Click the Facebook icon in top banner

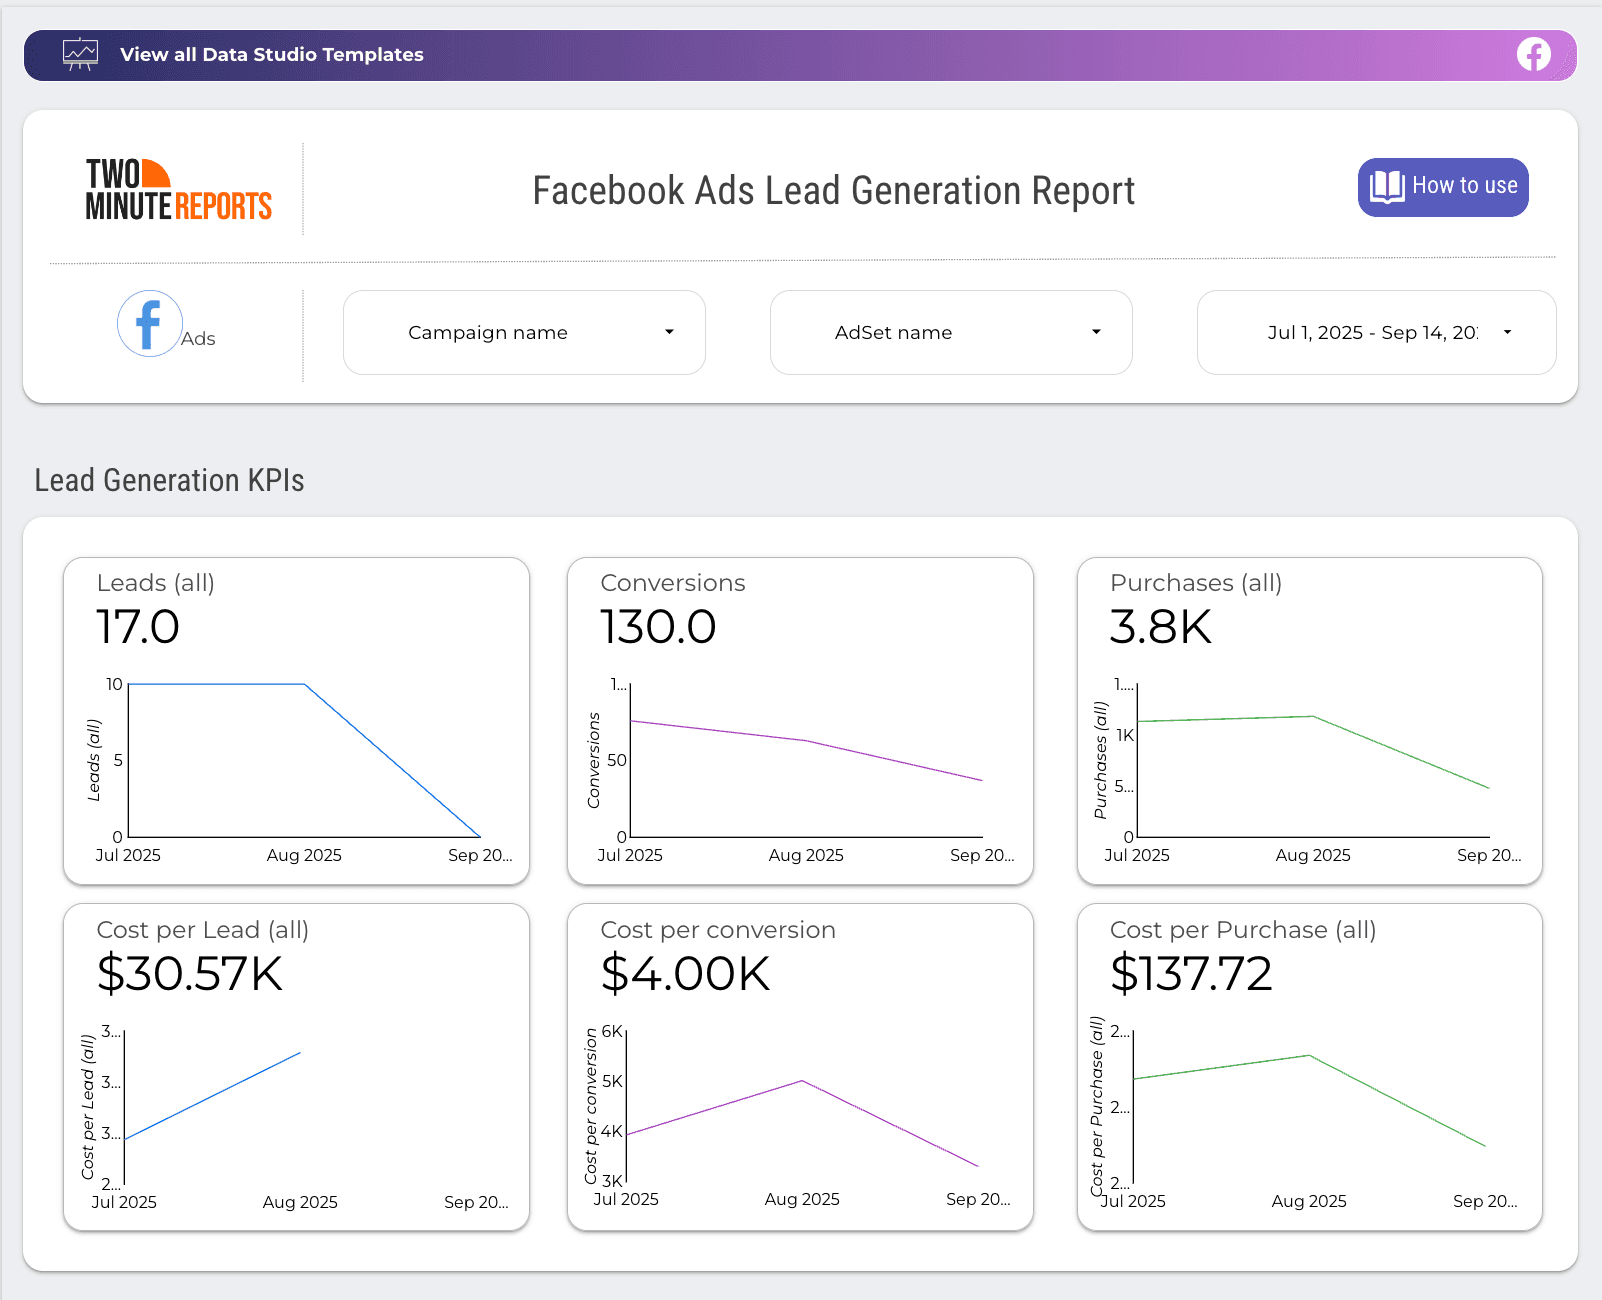1533,54
